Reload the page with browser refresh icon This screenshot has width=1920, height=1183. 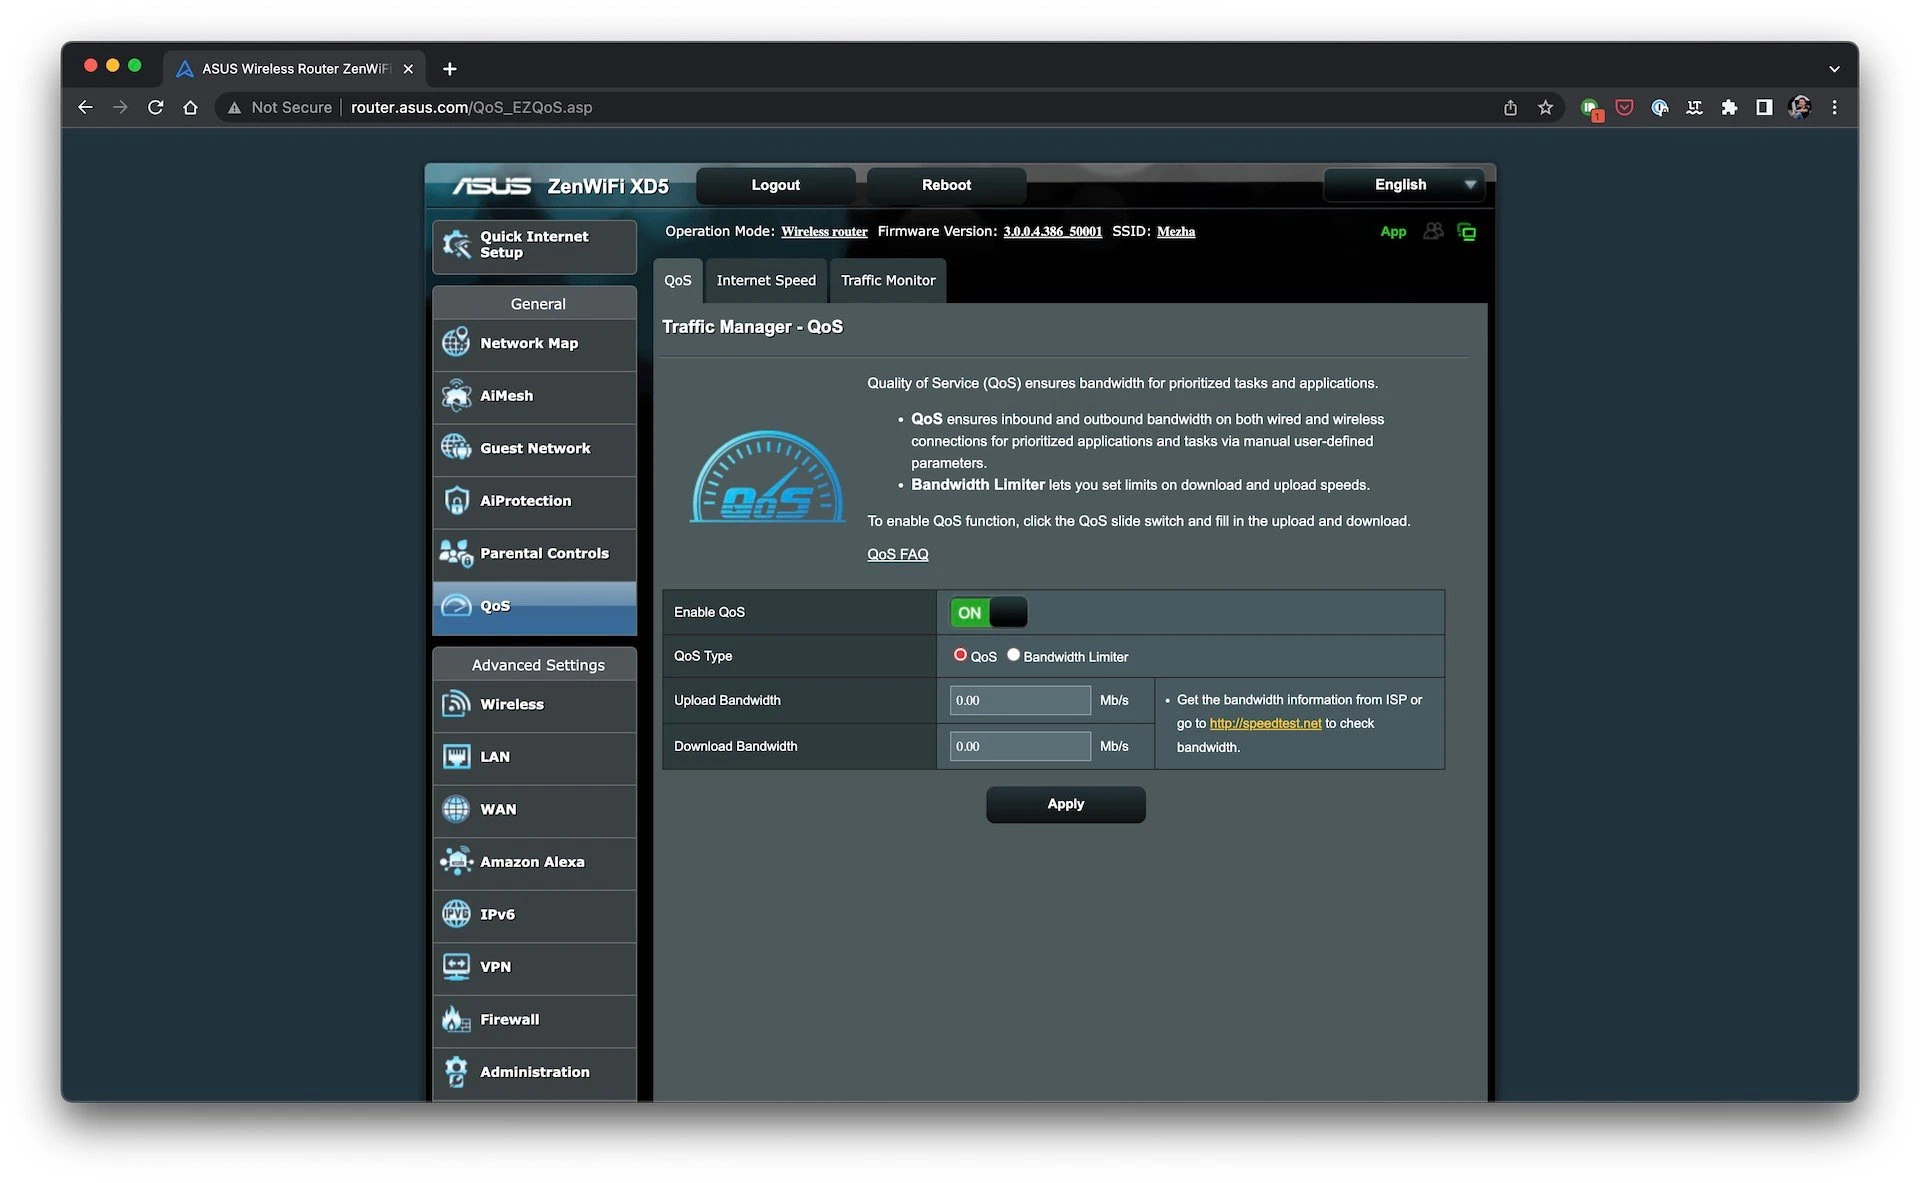[x=155, y=107]
